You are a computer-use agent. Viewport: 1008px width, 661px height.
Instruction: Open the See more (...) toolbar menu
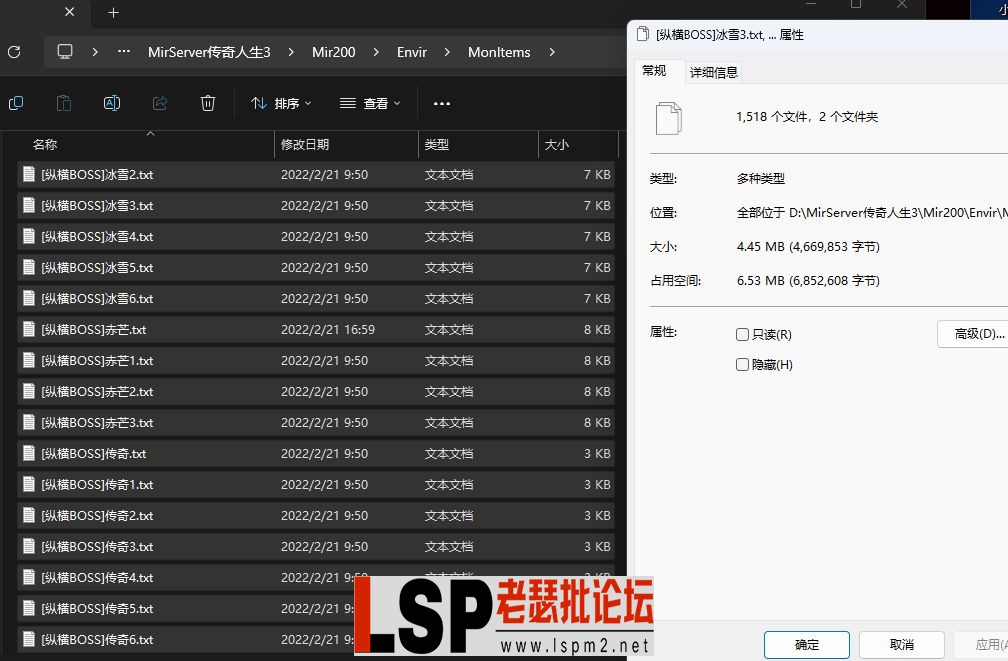[441, 103]
